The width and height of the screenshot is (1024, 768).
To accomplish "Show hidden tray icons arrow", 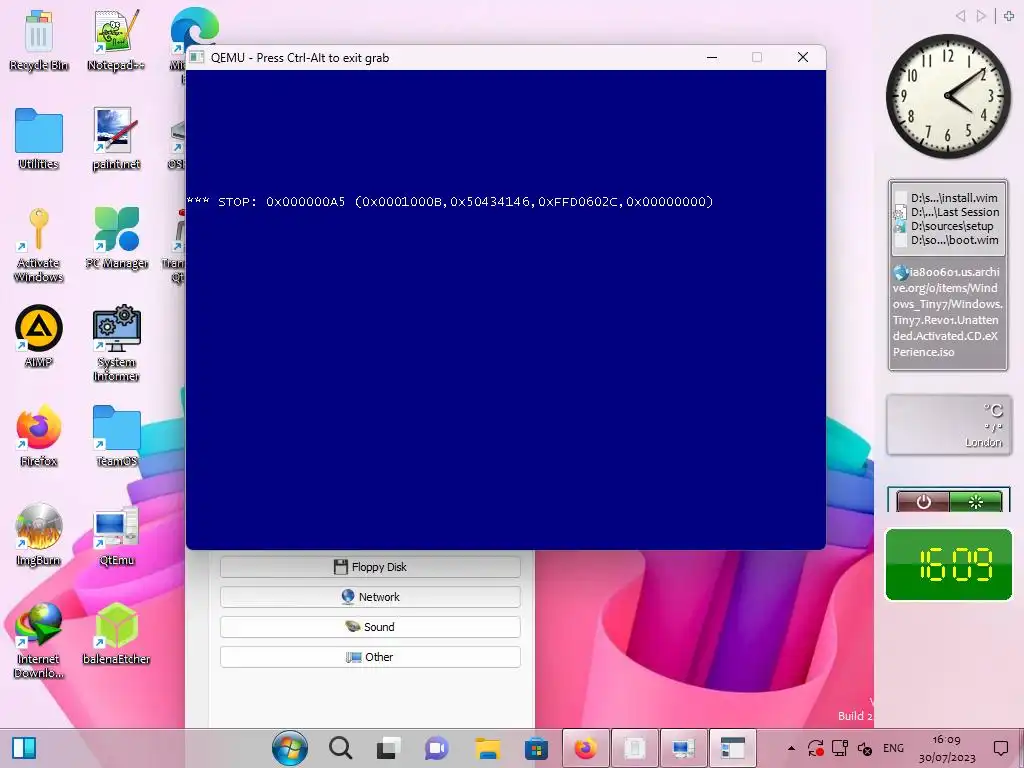I will (x=791, y=748).
